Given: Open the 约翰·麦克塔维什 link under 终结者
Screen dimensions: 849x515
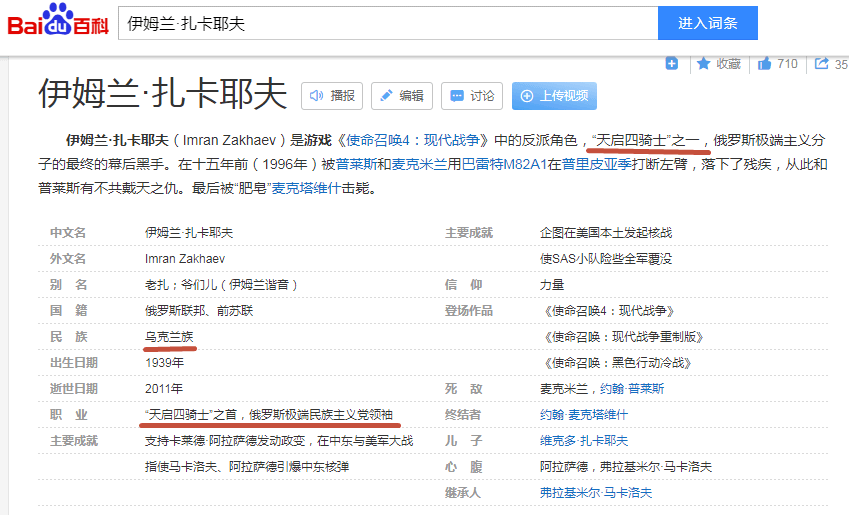Looking at the screenshot, I should pos(584,415).
